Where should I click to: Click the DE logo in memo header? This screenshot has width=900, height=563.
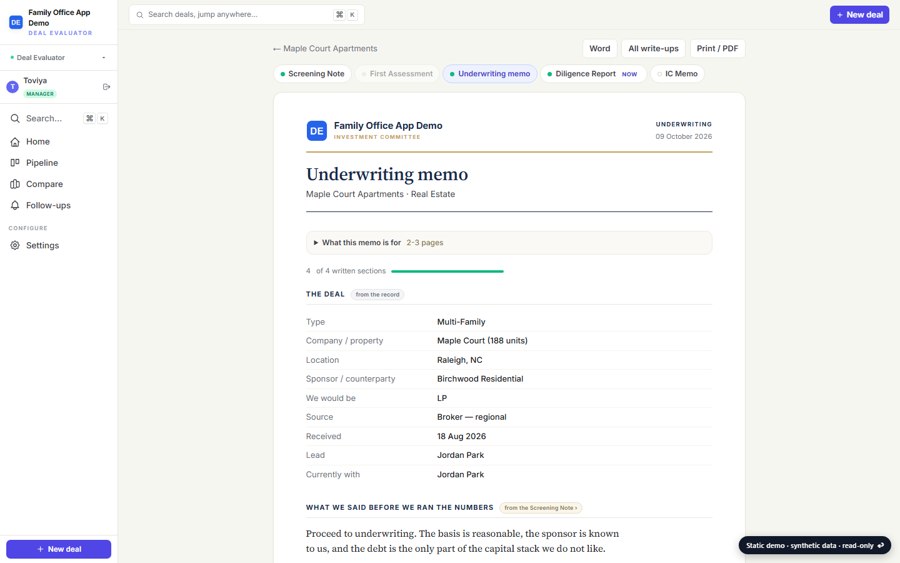coord(316,131)
